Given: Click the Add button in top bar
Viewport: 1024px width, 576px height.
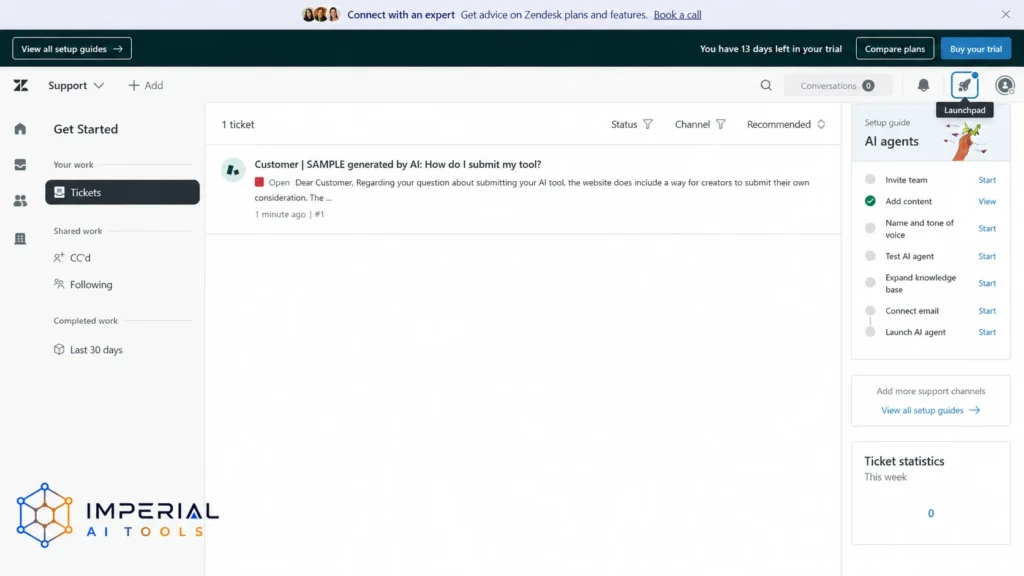Looking at the screenshot, I should click(x=146, y=86).
